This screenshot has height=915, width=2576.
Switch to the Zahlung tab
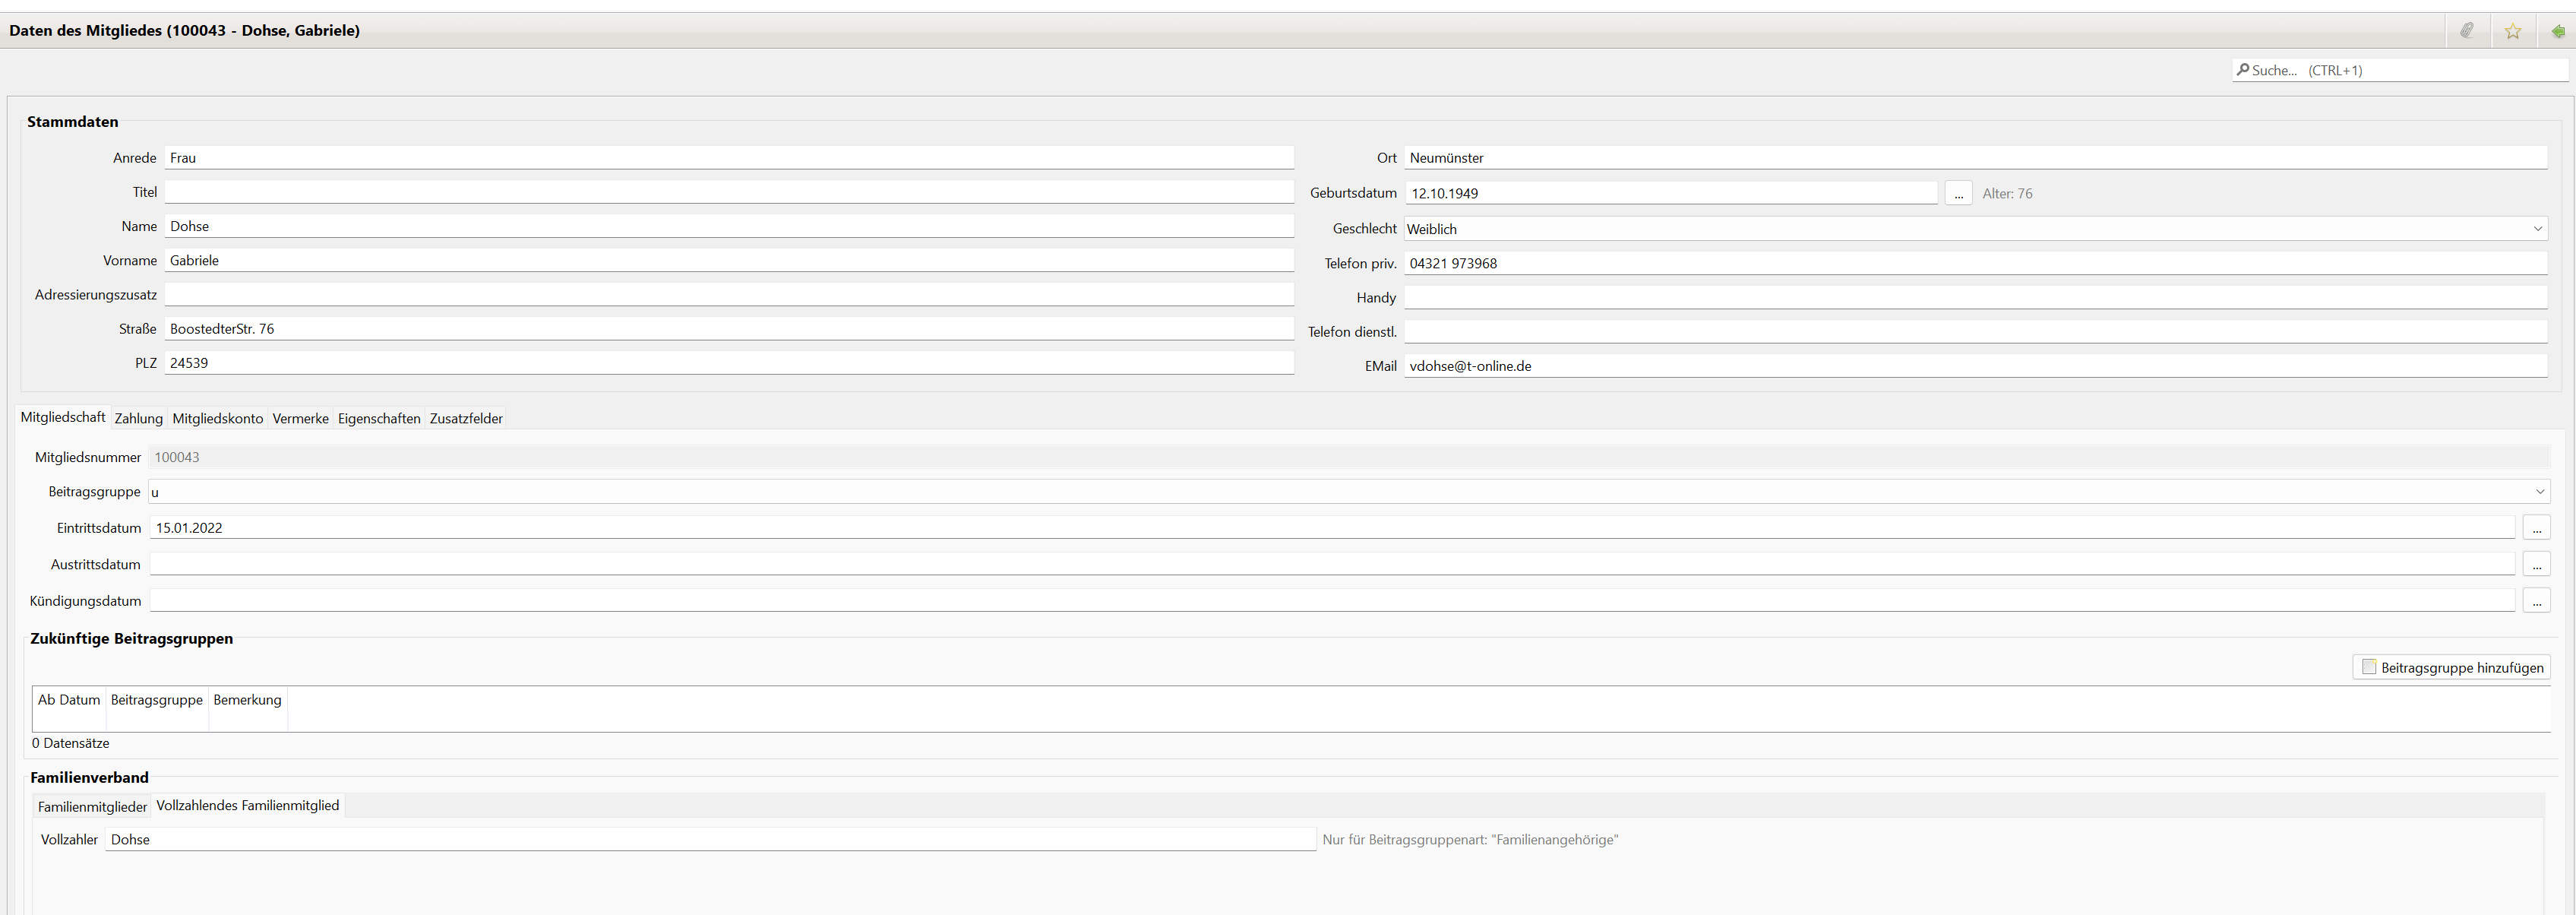pos(138,419)
